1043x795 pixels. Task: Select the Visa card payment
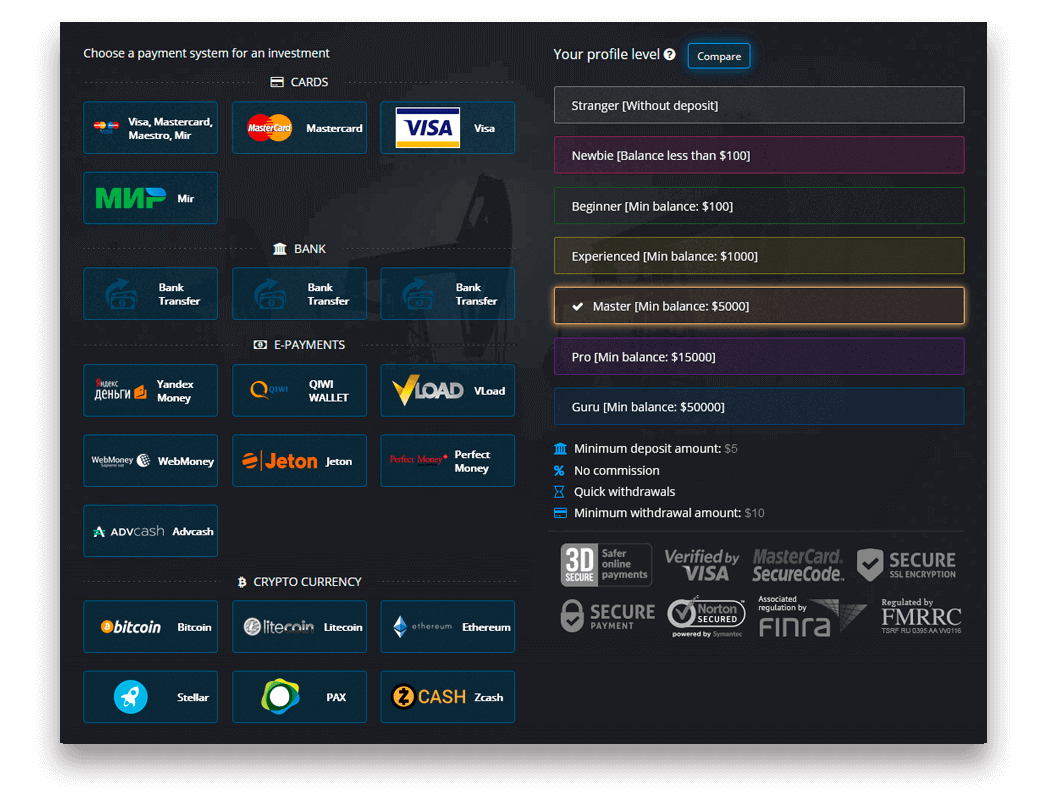coord(448,128)
